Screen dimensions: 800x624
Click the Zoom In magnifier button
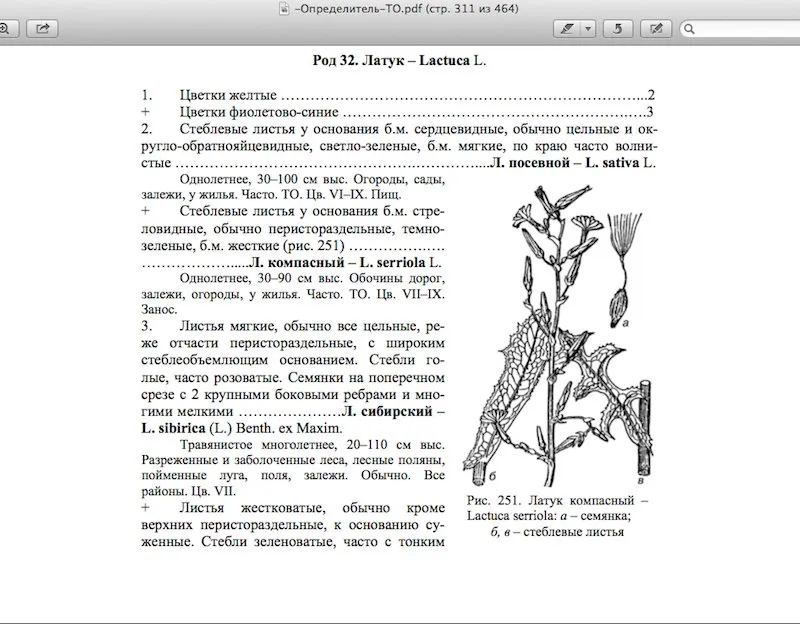pyautogui.click(x=6, y=29)
